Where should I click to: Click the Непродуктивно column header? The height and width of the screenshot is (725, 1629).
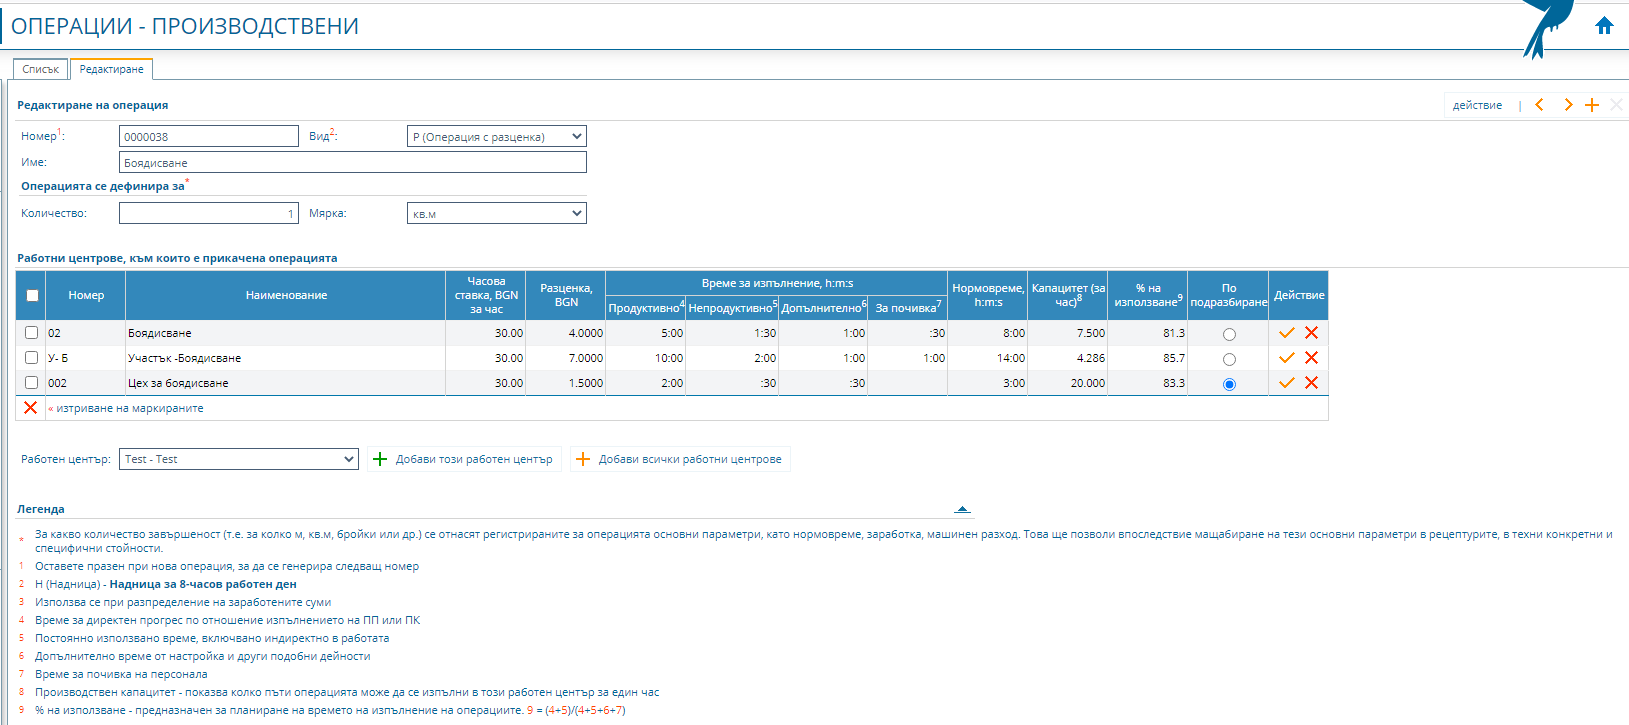[733, 308]
